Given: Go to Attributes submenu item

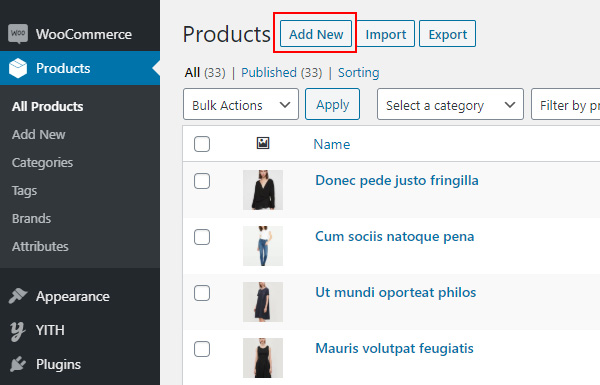Looking at the screenshot, I should pos(40,246).
